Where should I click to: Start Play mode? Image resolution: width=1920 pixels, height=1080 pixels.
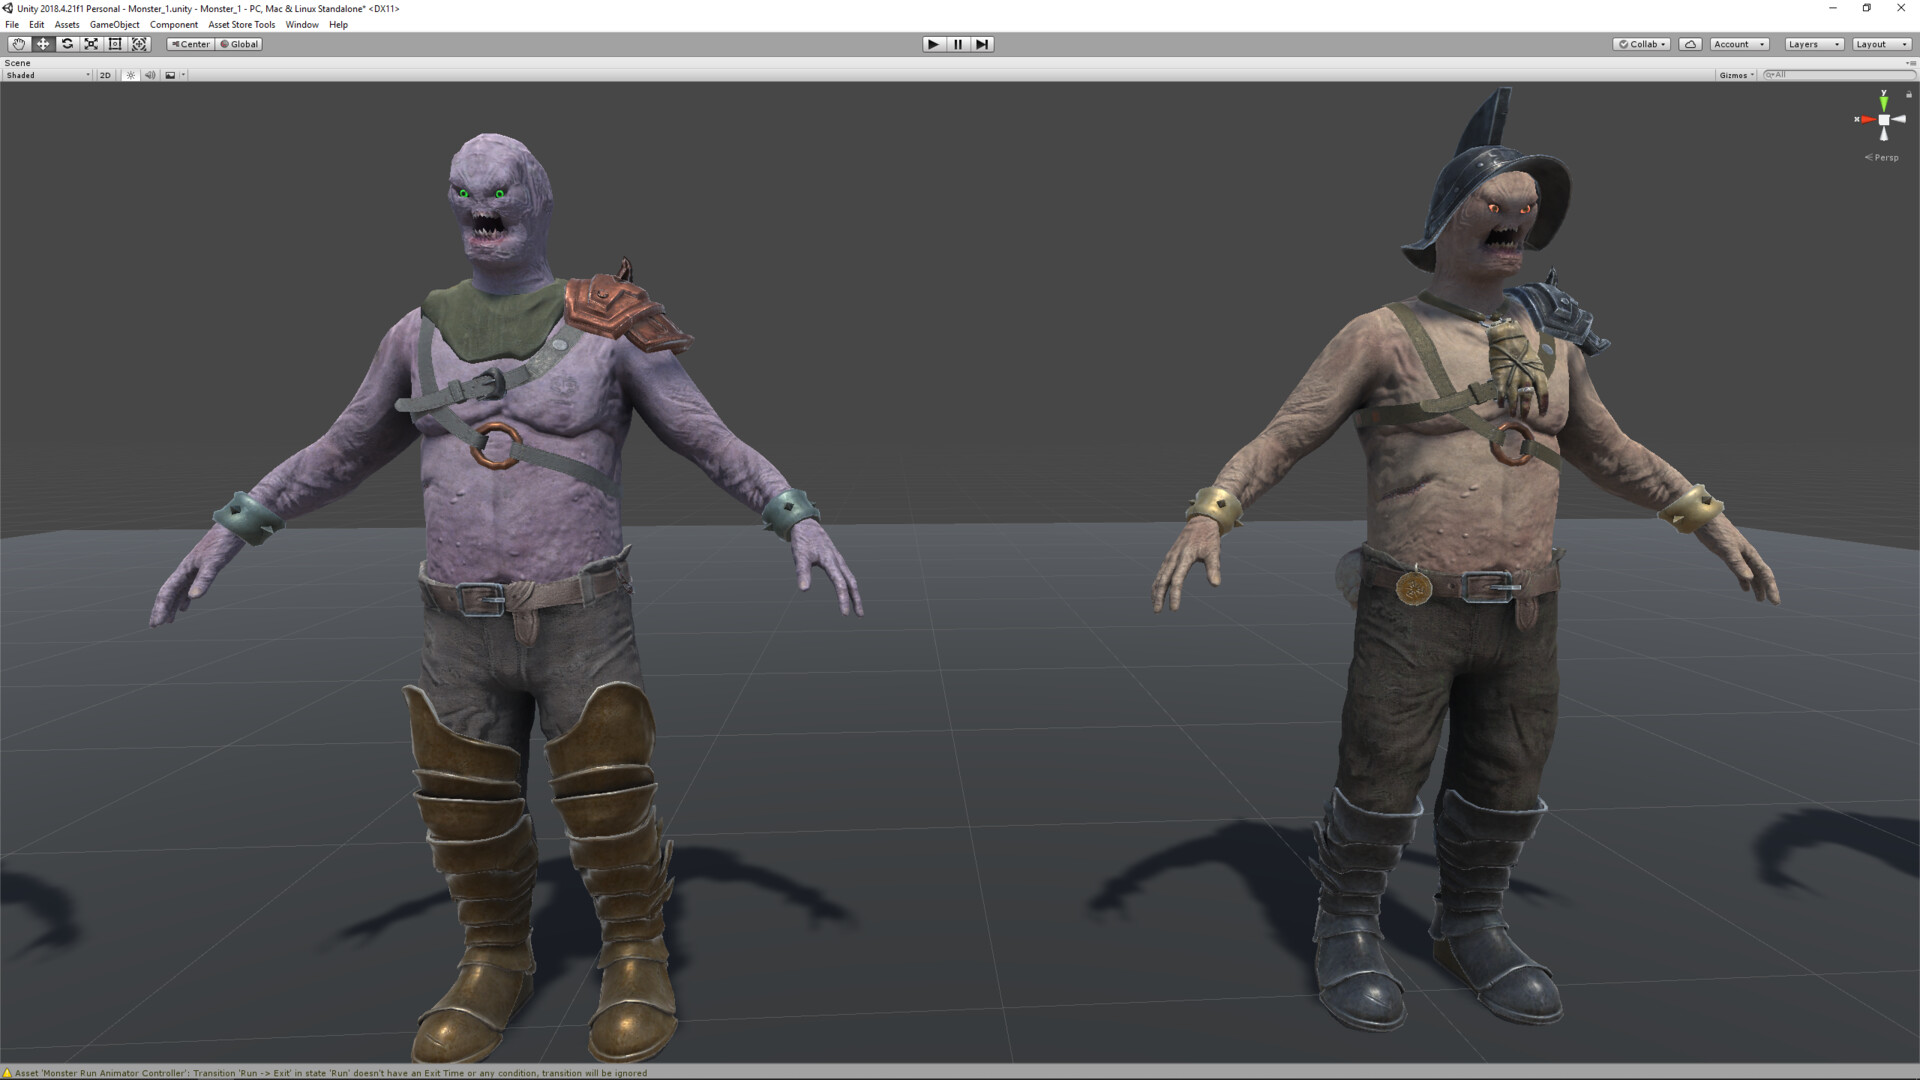coord(933,44)
